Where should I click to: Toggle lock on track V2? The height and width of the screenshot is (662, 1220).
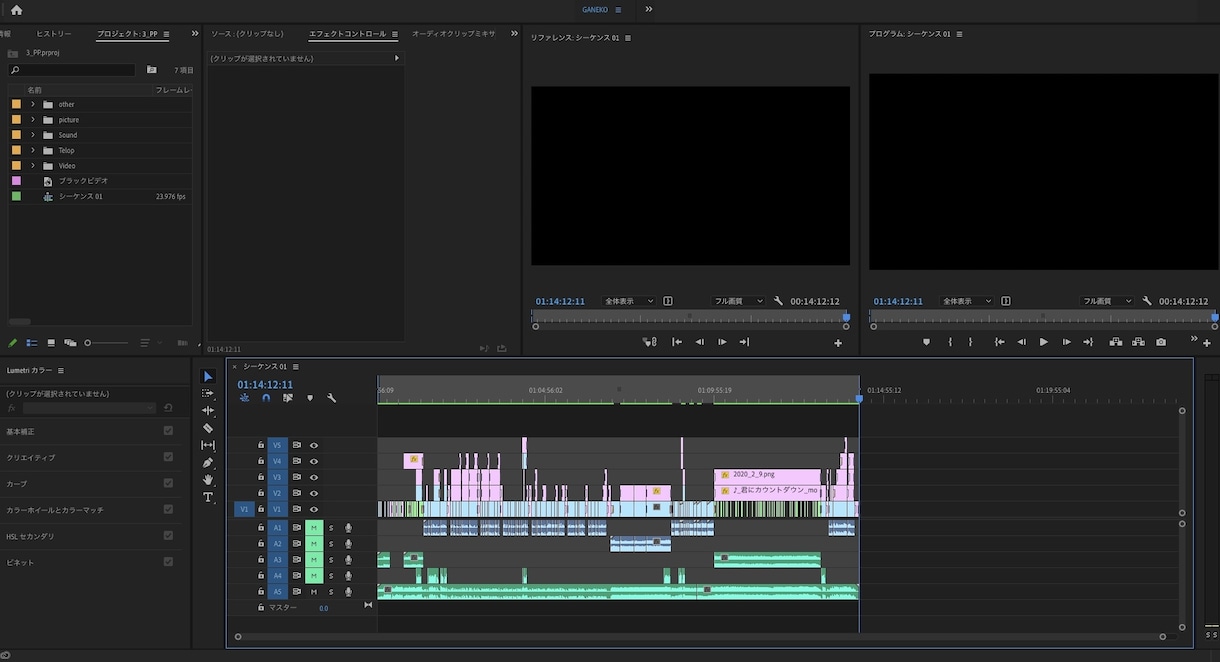(261, 493)
